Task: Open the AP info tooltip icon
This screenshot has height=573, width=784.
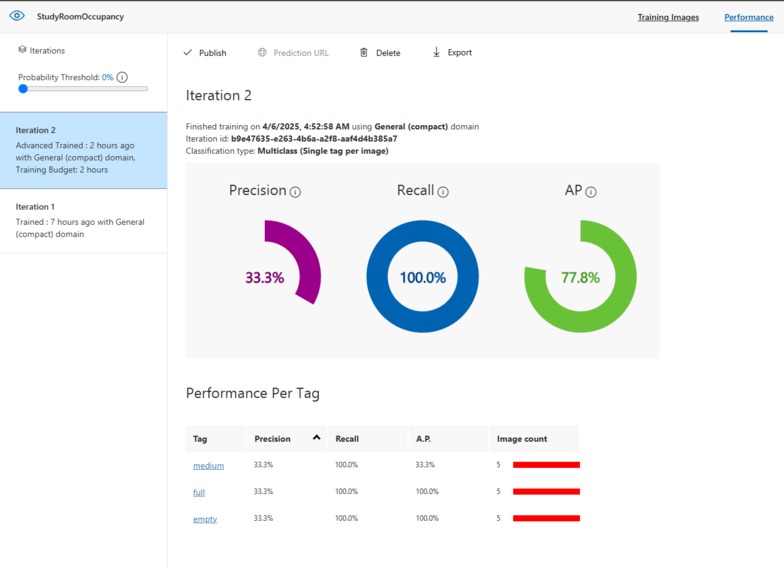Action: [591, 192]
